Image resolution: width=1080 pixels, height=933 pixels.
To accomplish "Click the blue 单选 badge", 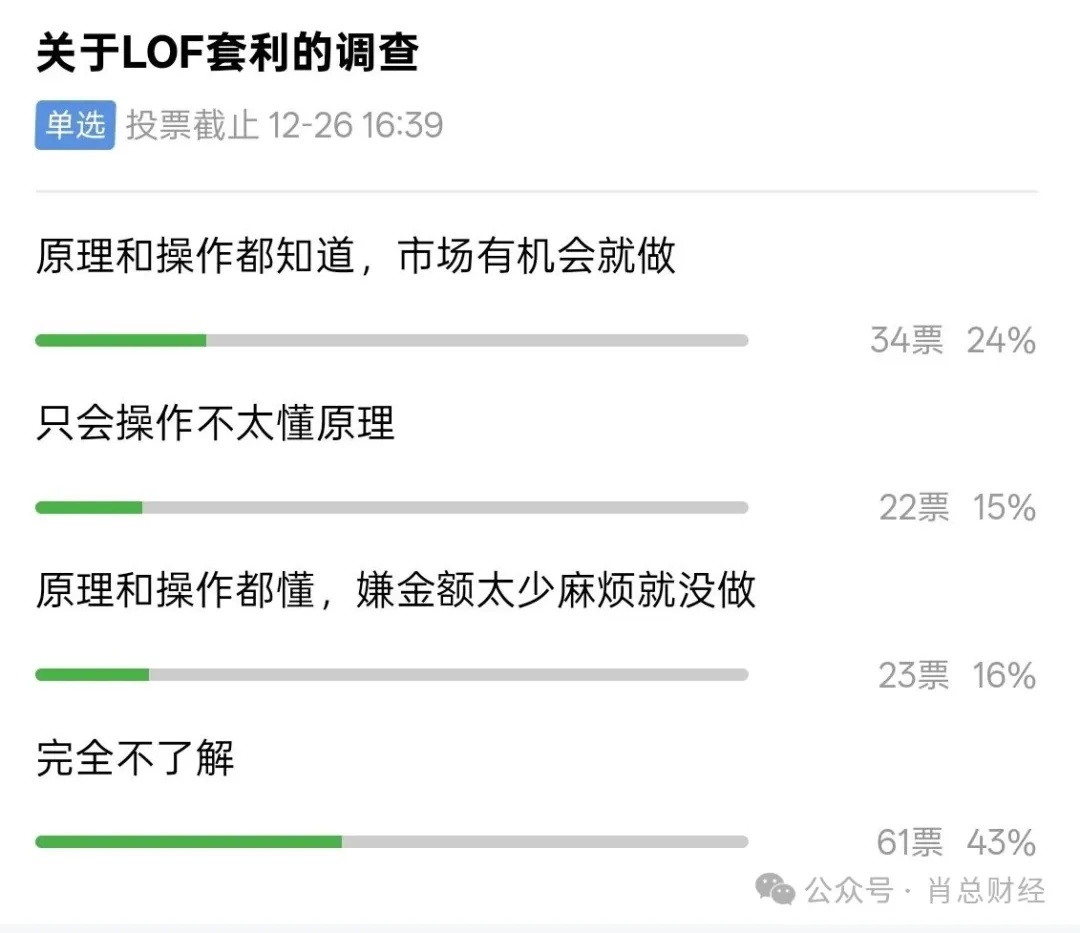I will coord(75,125).
